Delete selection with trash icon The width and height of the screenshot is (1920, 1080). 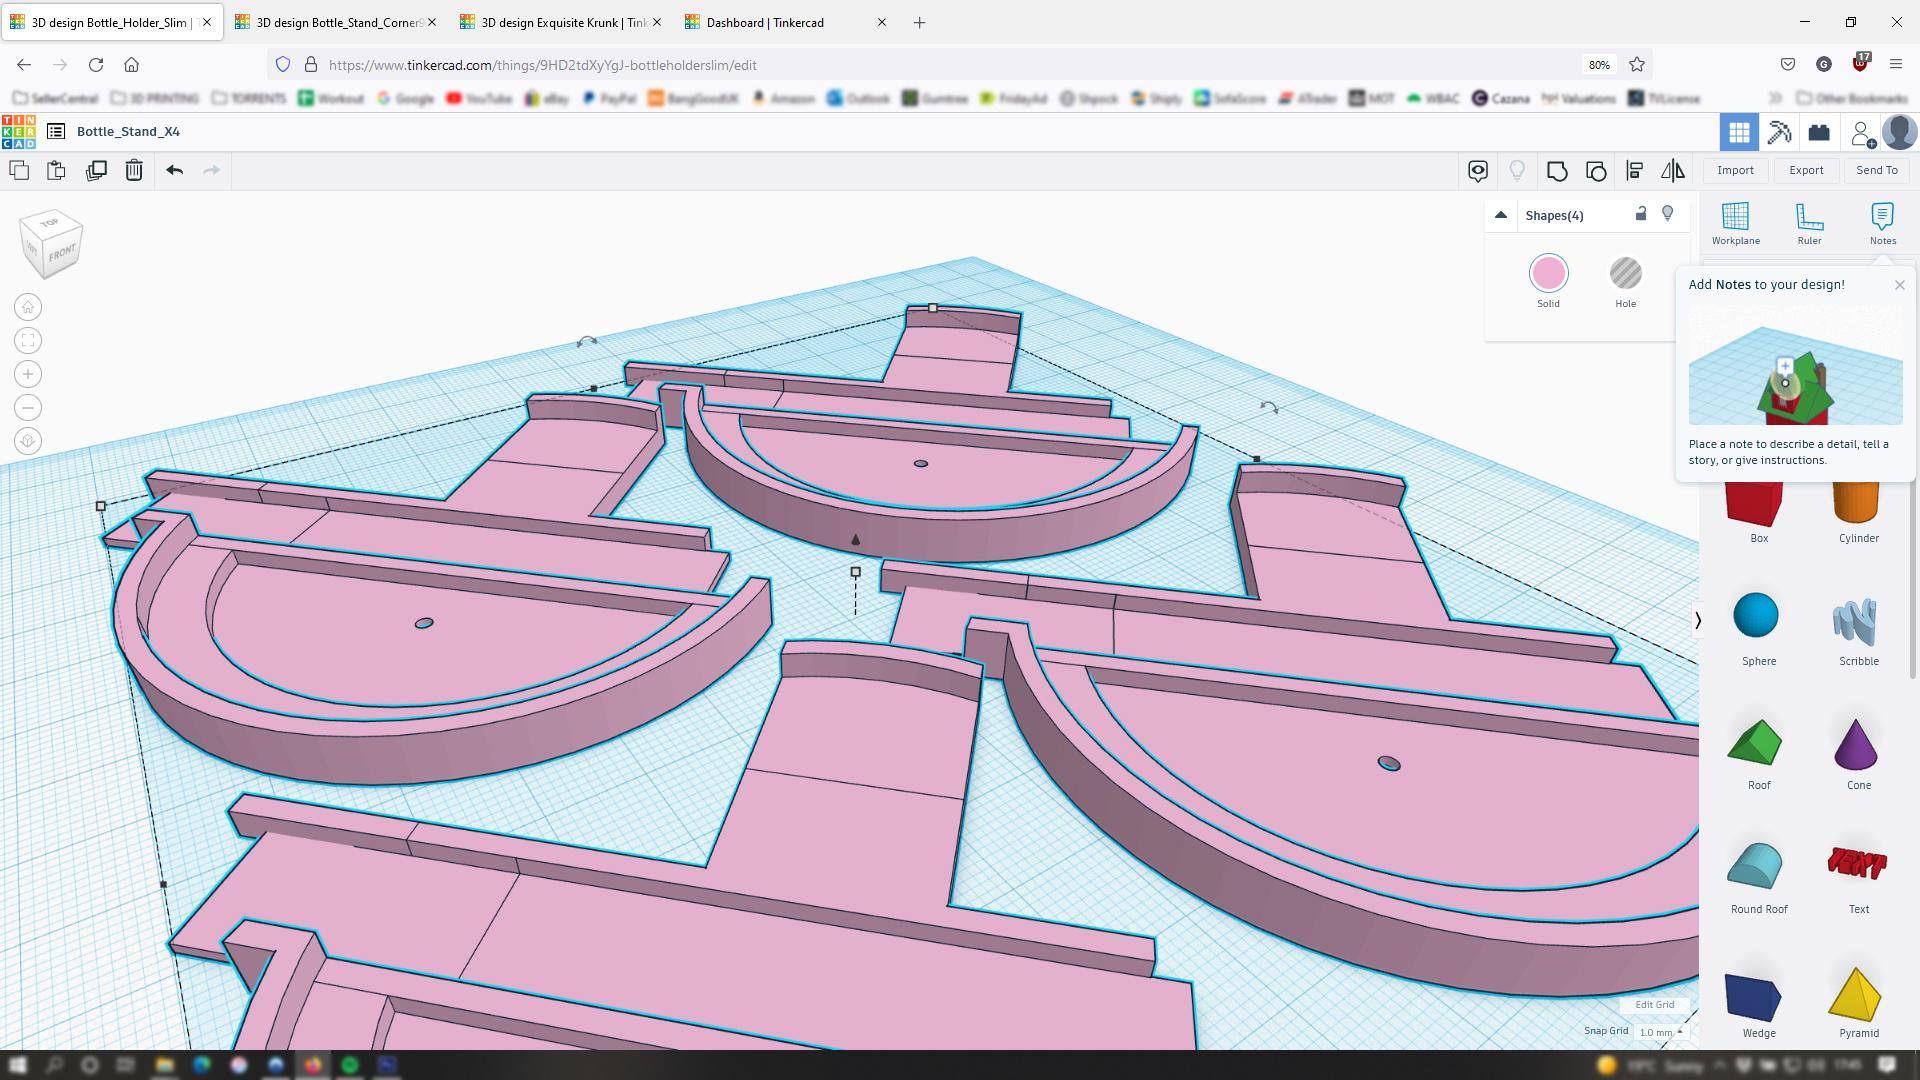tap(134, 170)
